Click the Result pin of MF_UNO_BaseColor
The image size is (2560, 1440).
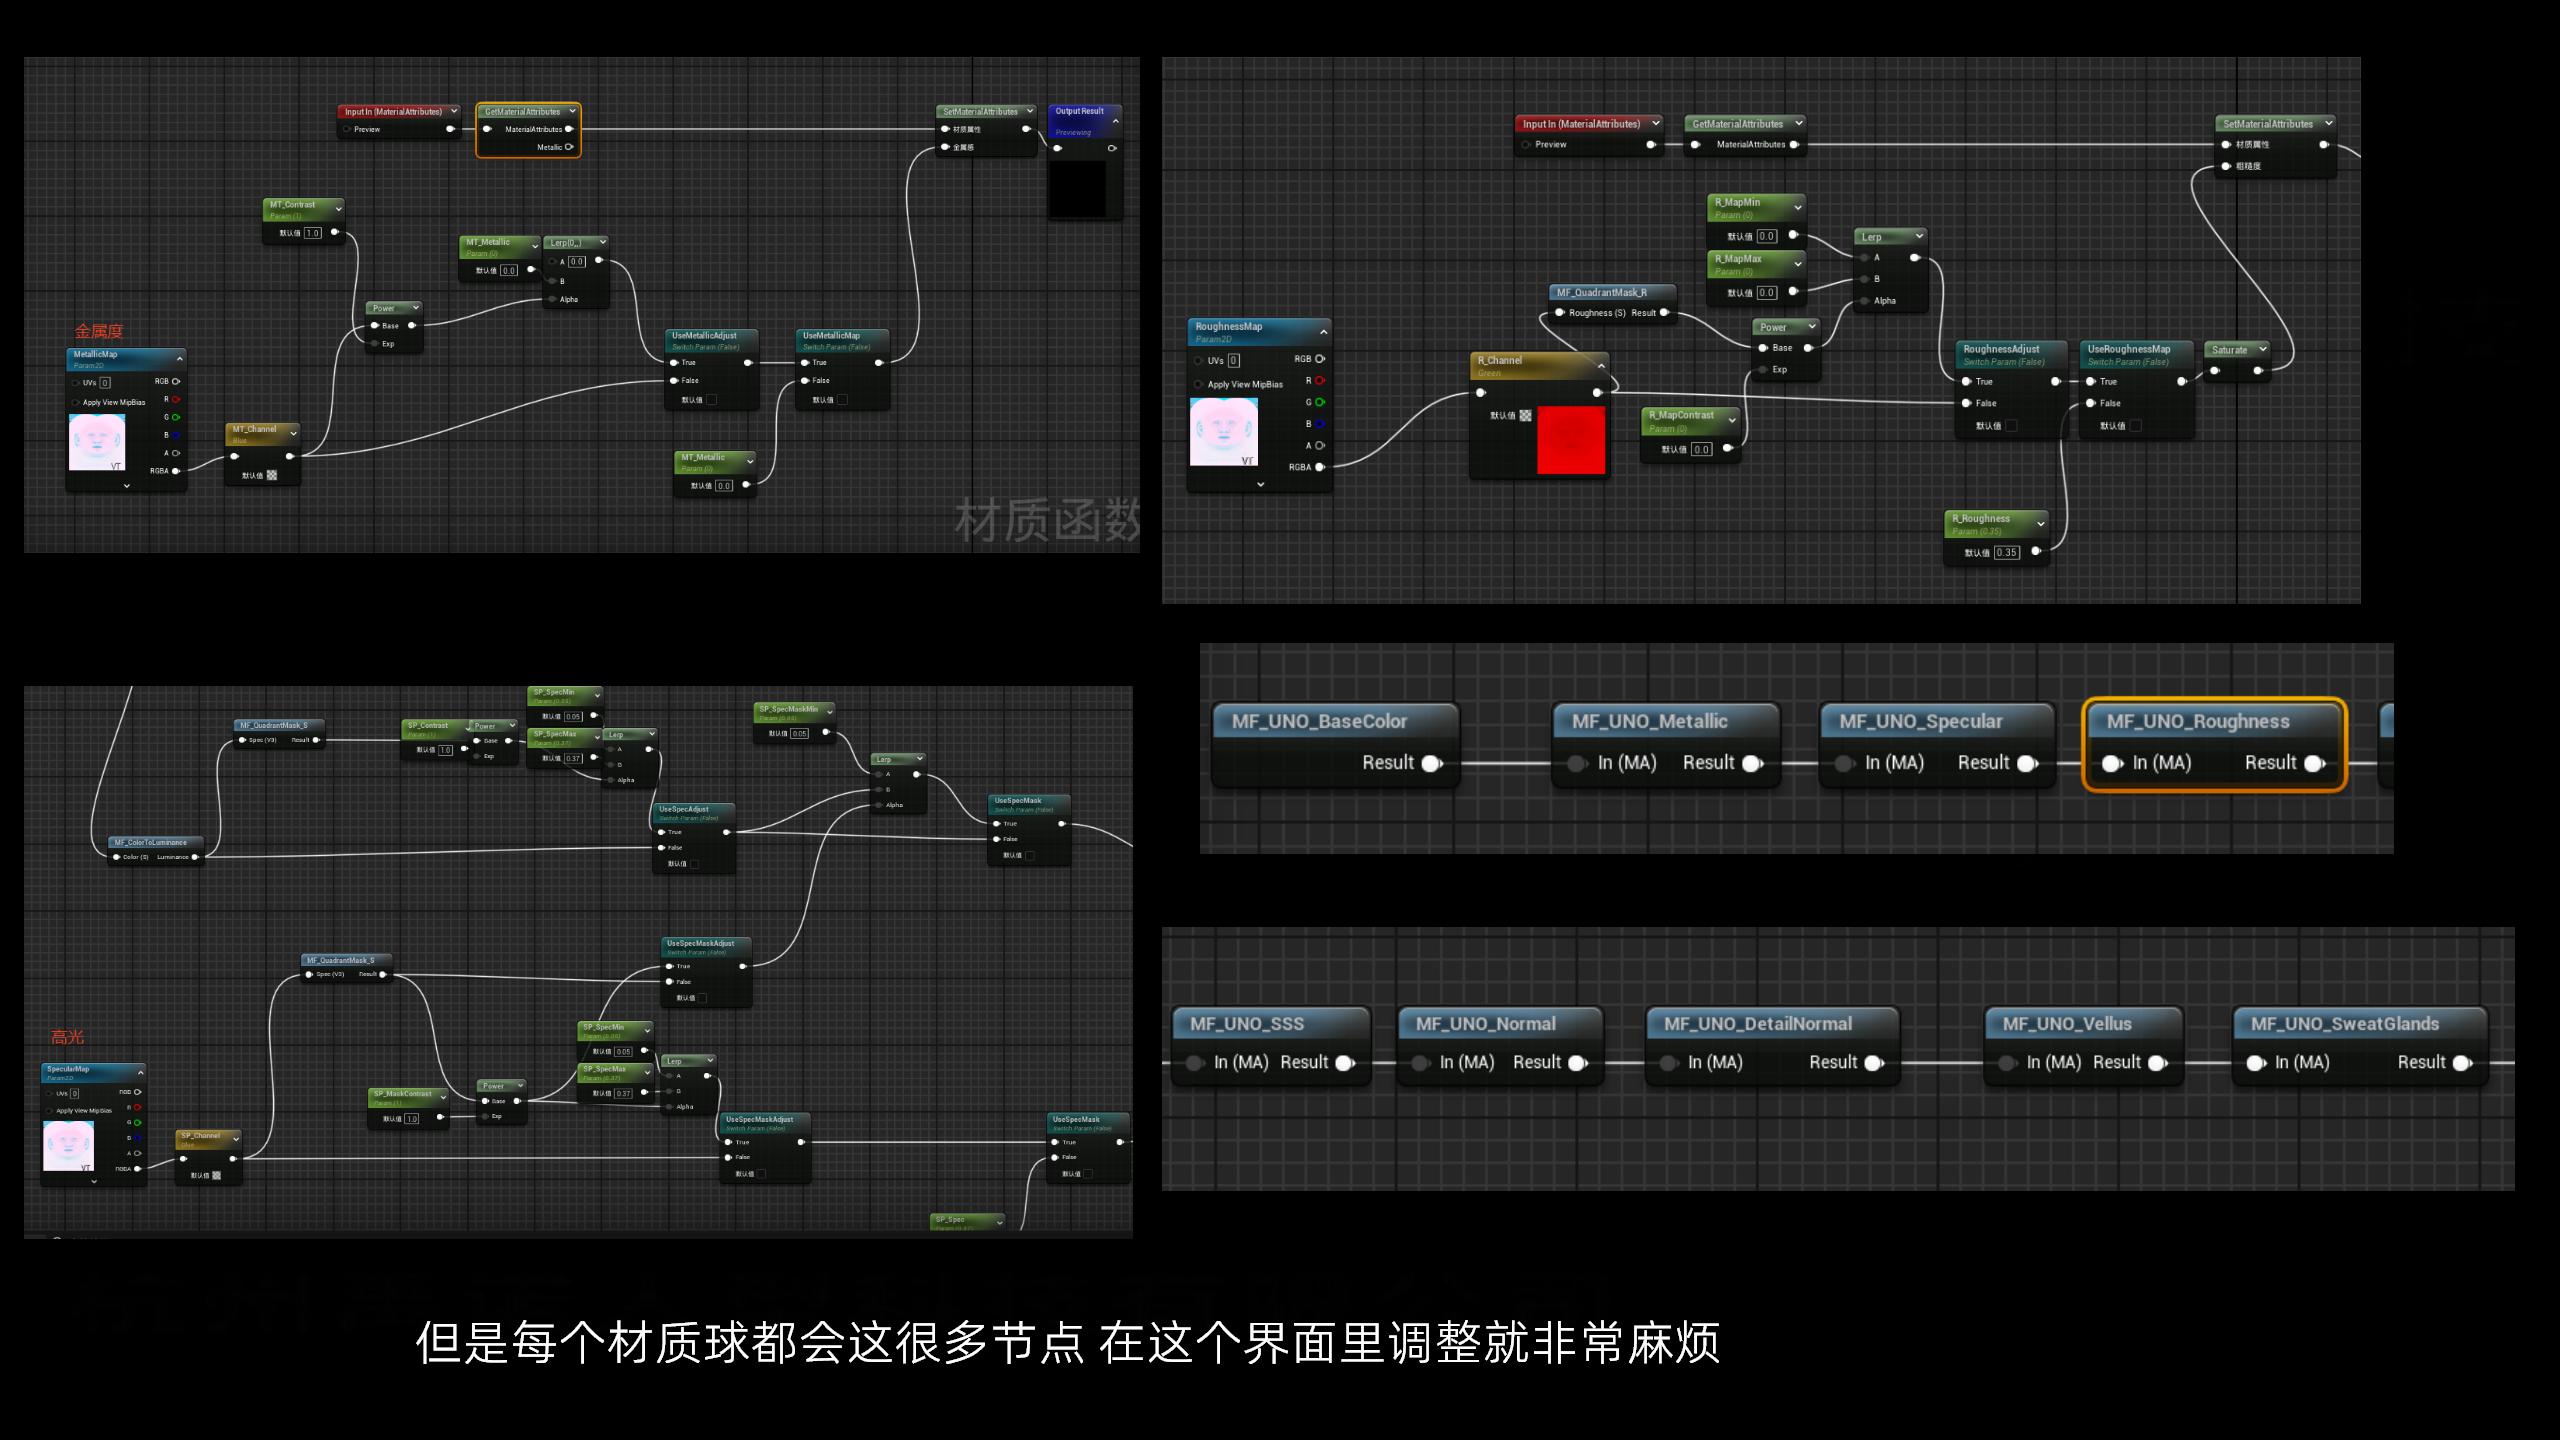pyautogui.click(x=1432, y=763)
